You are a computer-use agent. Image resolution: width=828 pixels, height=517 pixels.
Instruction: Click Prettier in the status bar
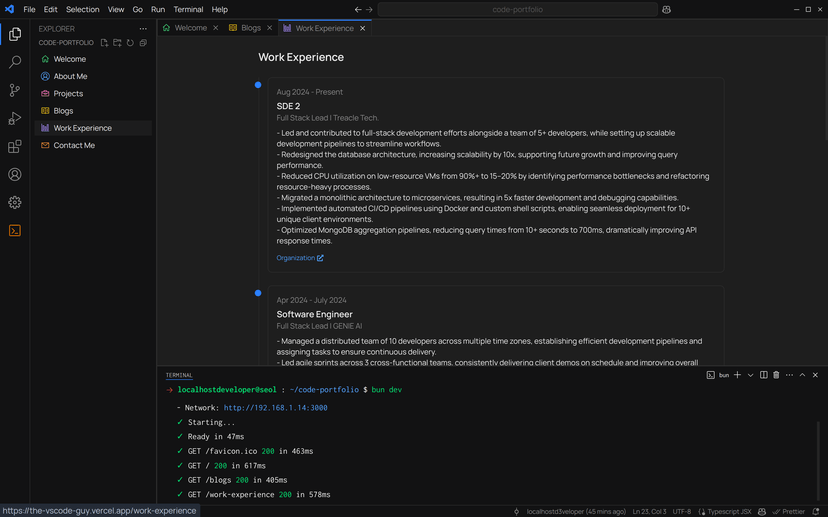click(x=788, y=511)
